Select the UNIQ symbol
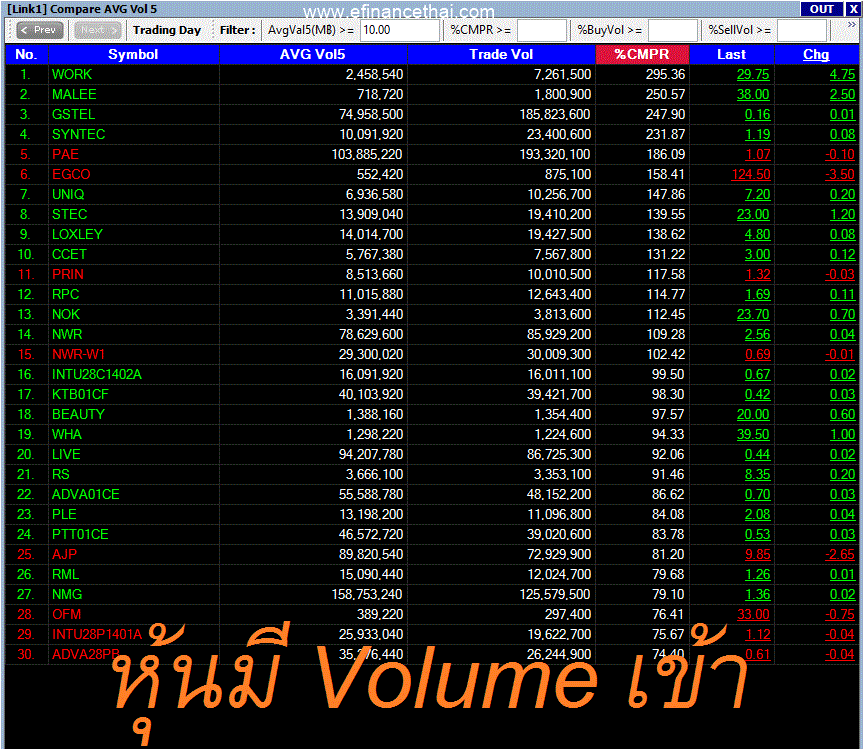The height and width of the screenshot is (749, 863). pyautogui.click(x=68, y=194)
